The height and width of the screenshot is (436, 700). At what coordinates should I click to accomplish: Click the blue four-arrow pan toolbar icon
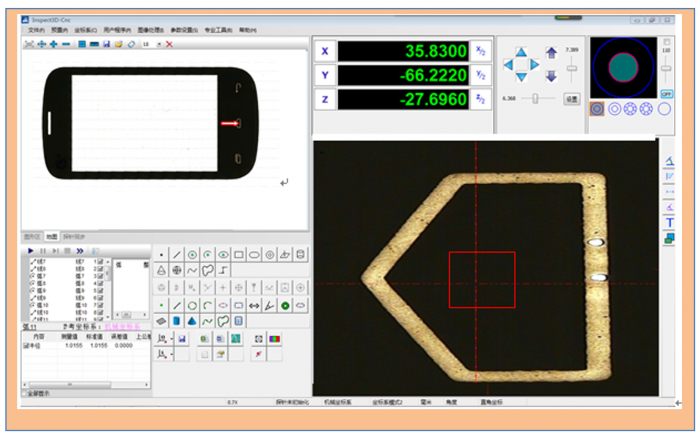(42, 44)
